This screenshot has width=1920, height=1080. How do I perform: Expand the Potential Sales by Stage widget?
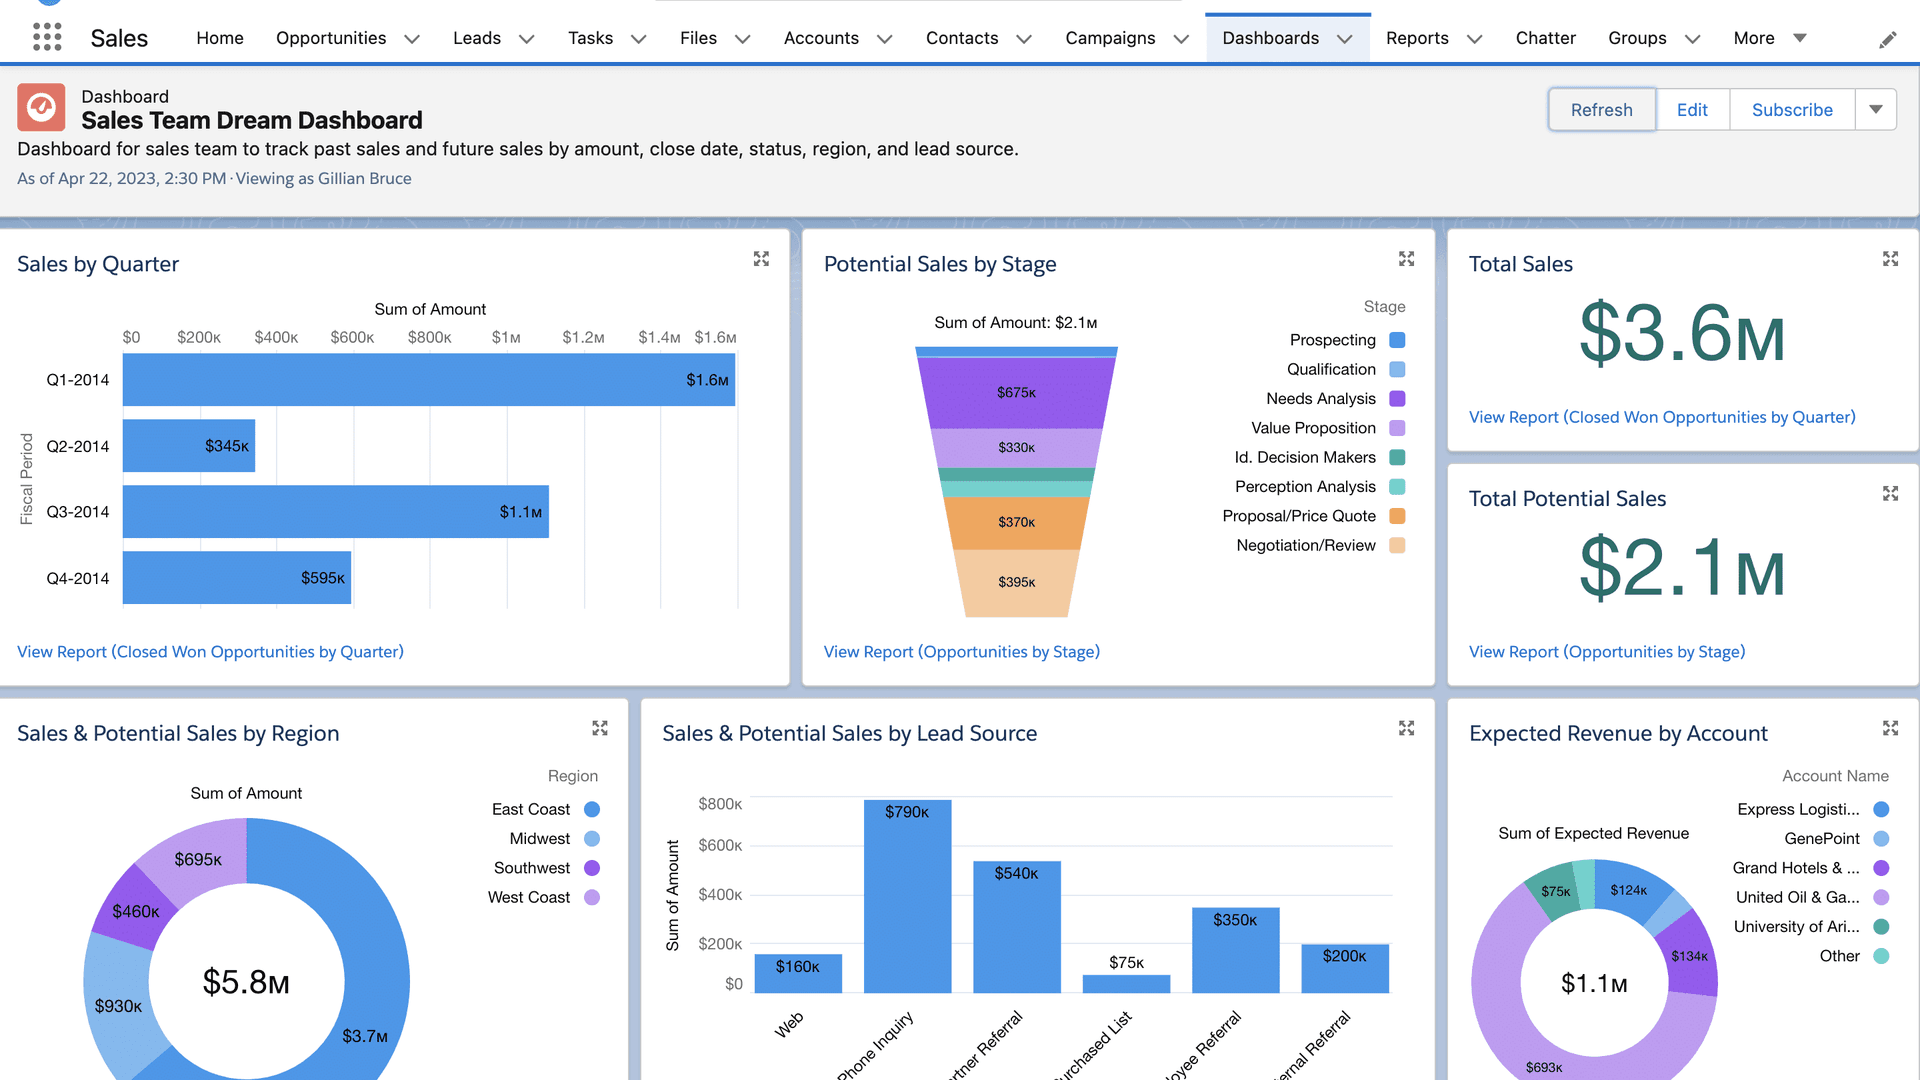[1406, 259]
